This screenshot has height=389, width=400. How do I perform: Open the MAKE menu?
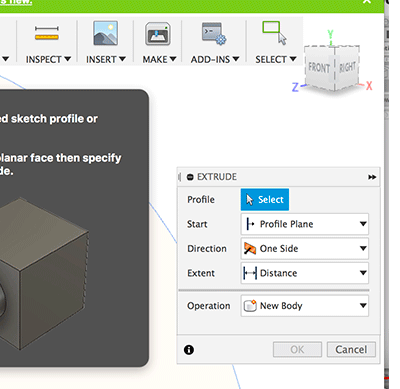click(x=159, y=59)
